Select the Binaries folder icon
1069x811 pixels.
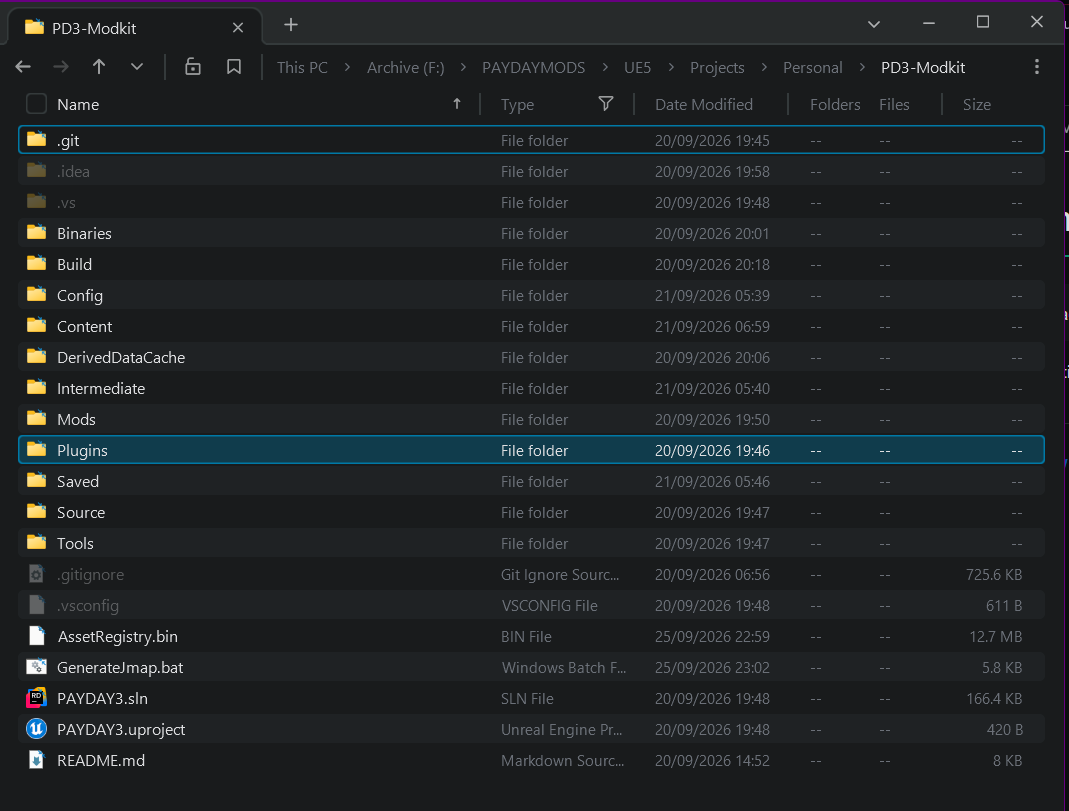(x=36, y=232)
